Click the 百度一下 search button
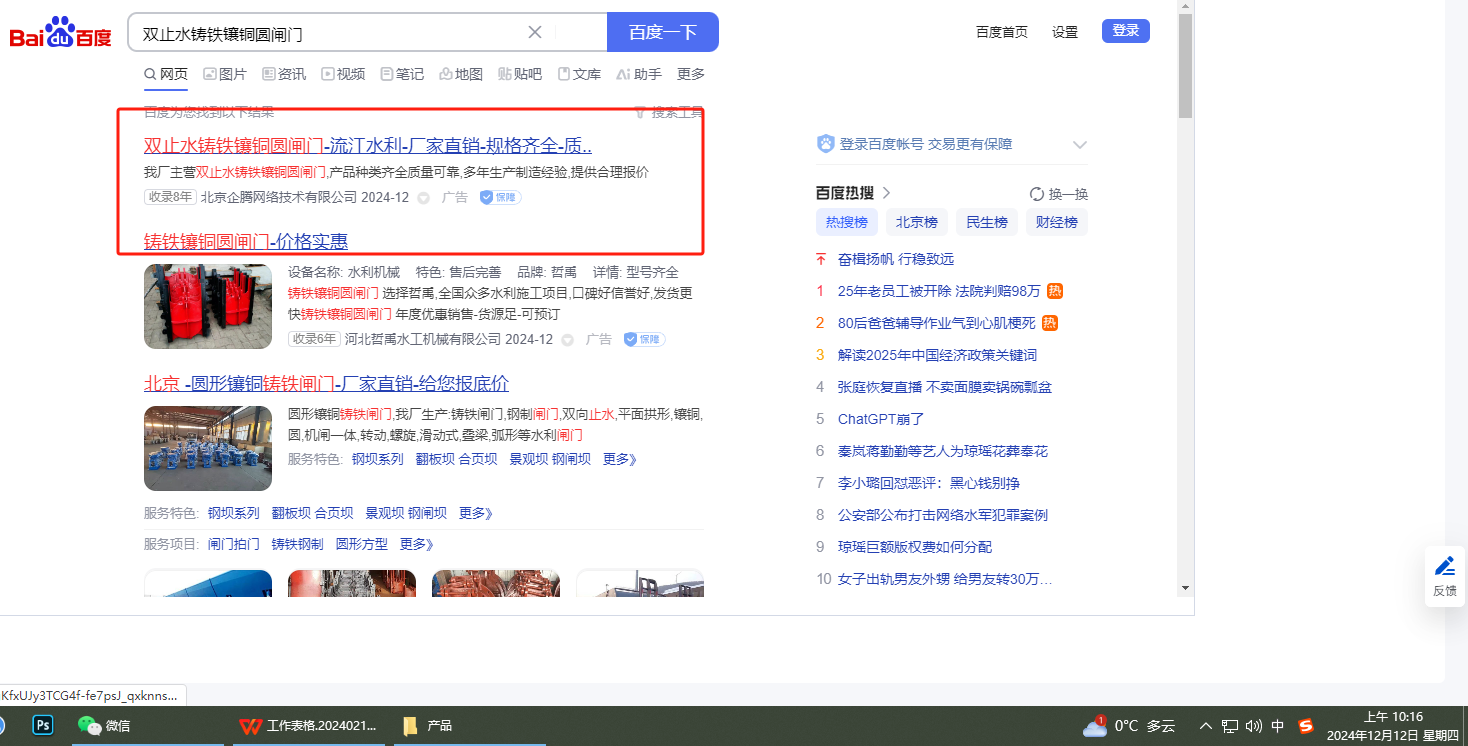Image resolution: width=1468 pixels, height=746 pixels. point(662,32)
